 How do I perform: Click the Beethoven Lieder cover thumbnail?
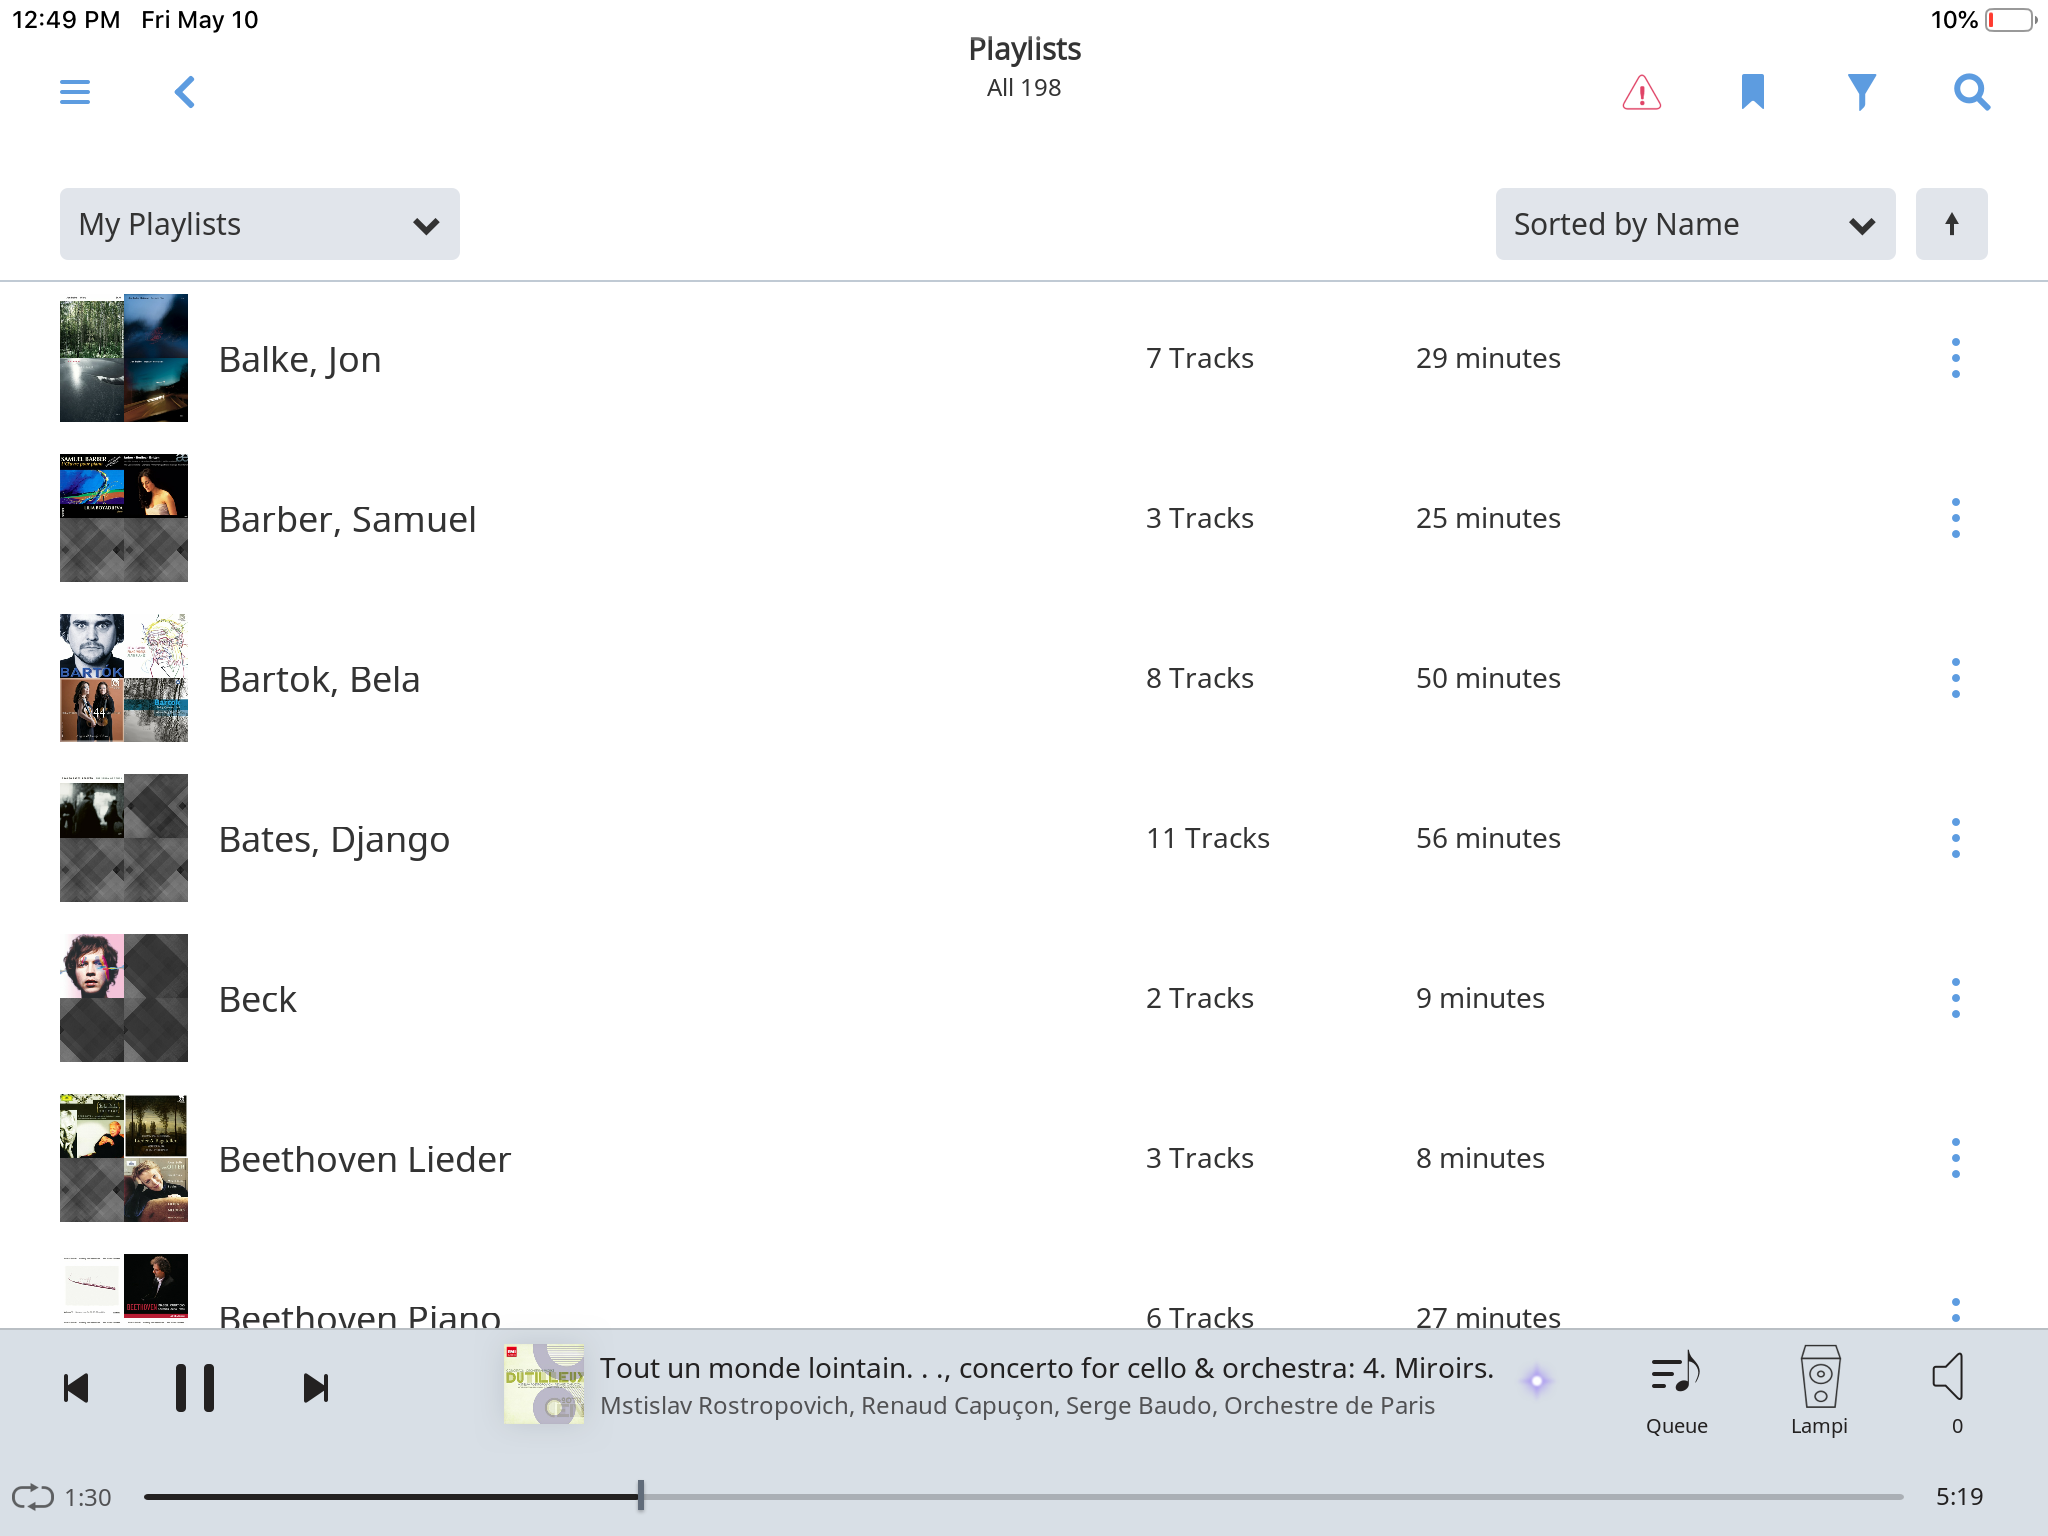[124, 1158]
